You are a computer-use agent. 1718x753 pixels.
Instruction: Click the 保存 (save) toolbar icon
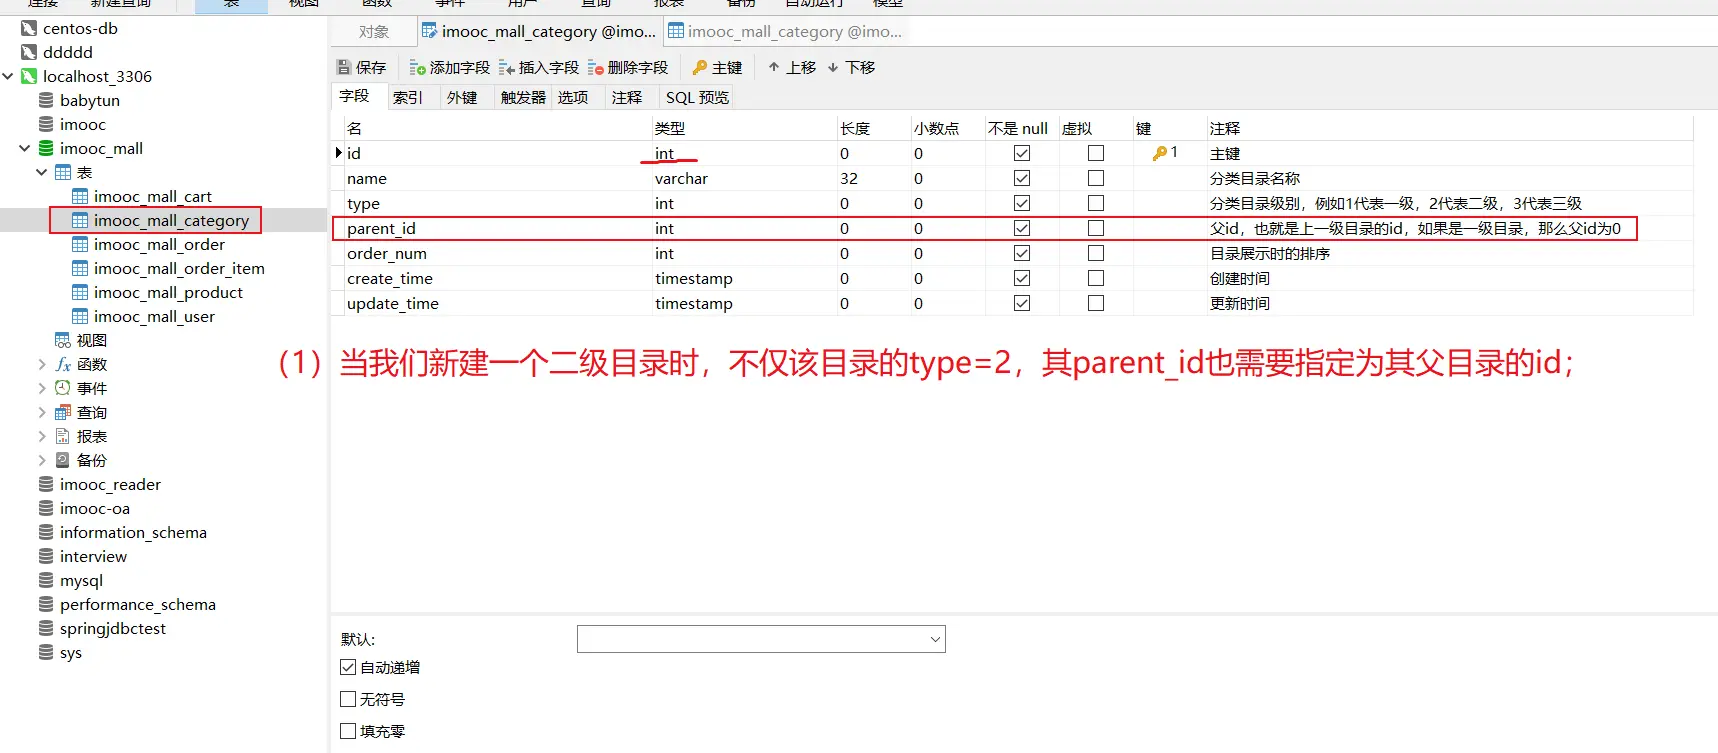(x=344, y=68)
